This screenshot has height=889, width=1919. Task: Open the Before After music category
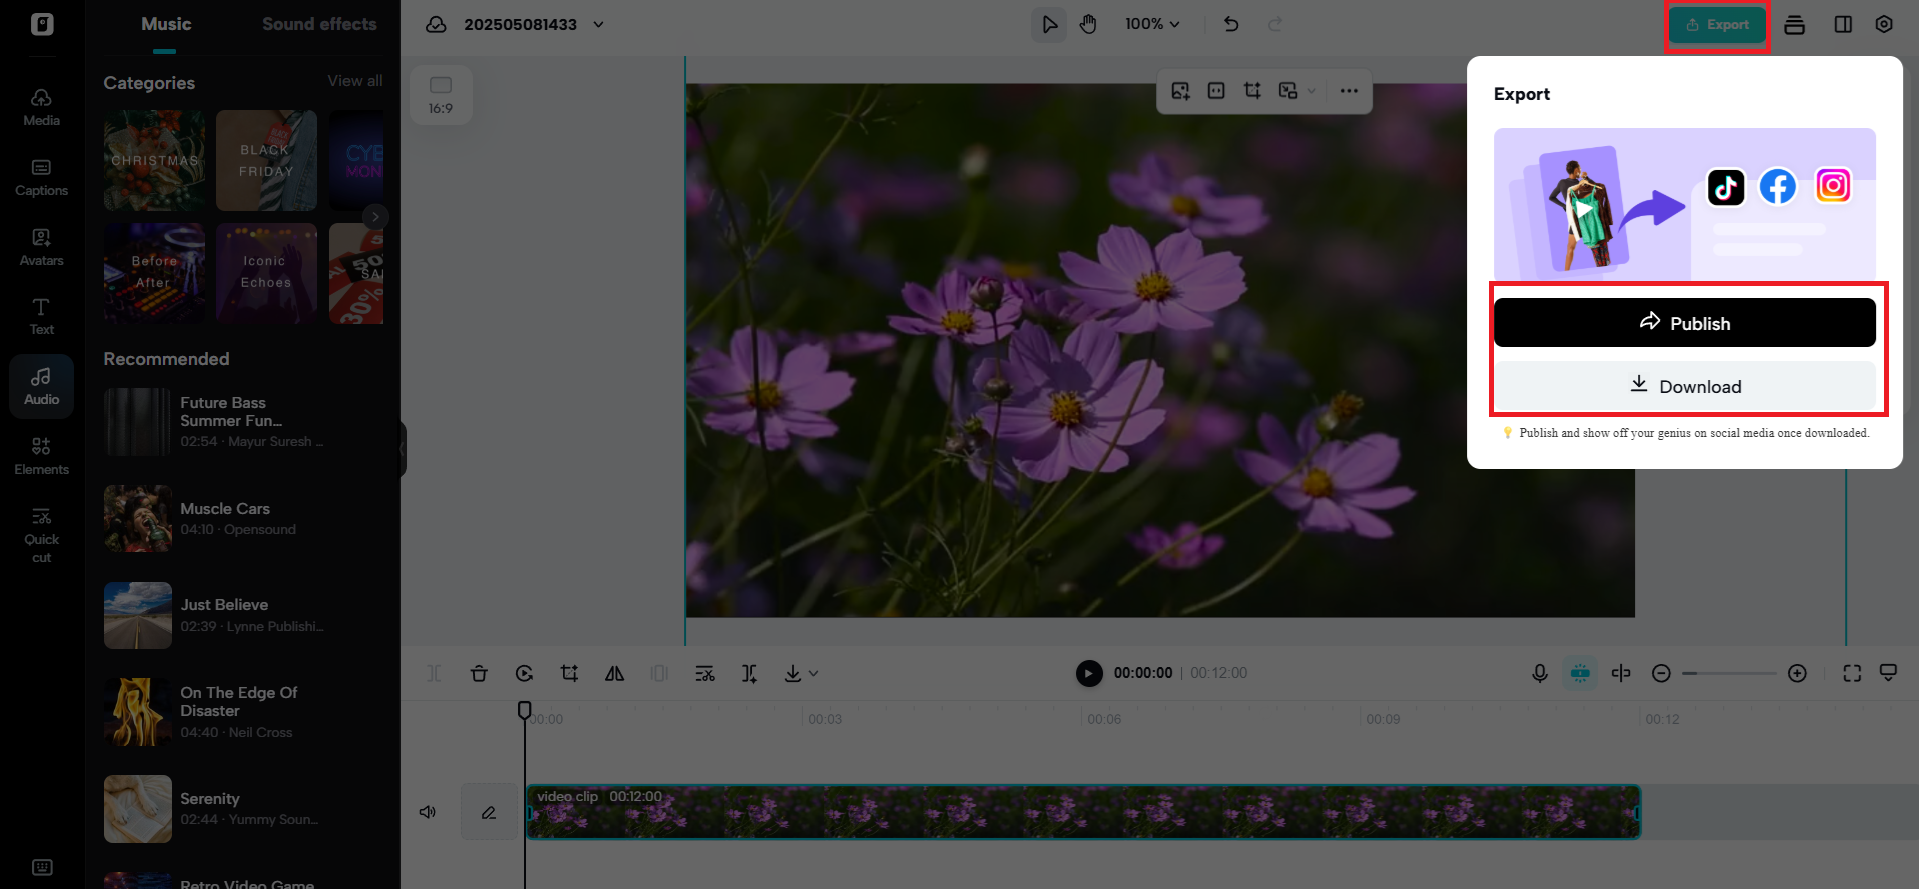[x=155, y=273]
